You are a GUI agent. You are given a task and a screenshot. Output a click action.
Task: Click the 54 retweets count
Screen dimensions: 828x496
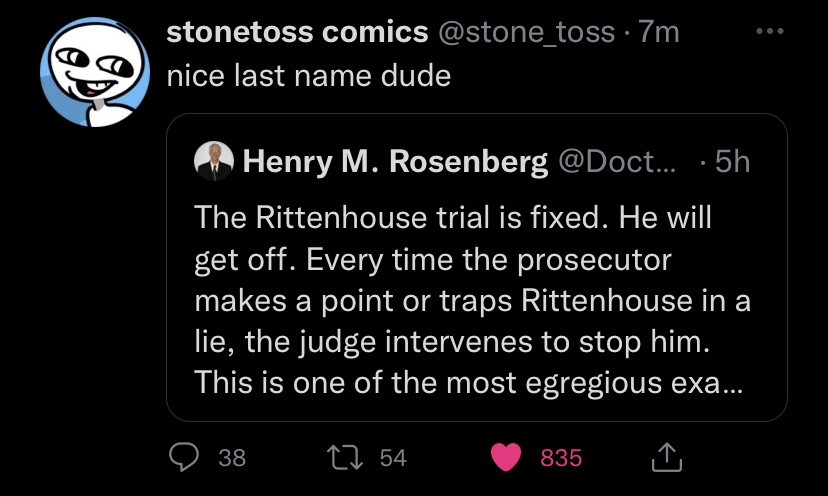tap(393, 458)
